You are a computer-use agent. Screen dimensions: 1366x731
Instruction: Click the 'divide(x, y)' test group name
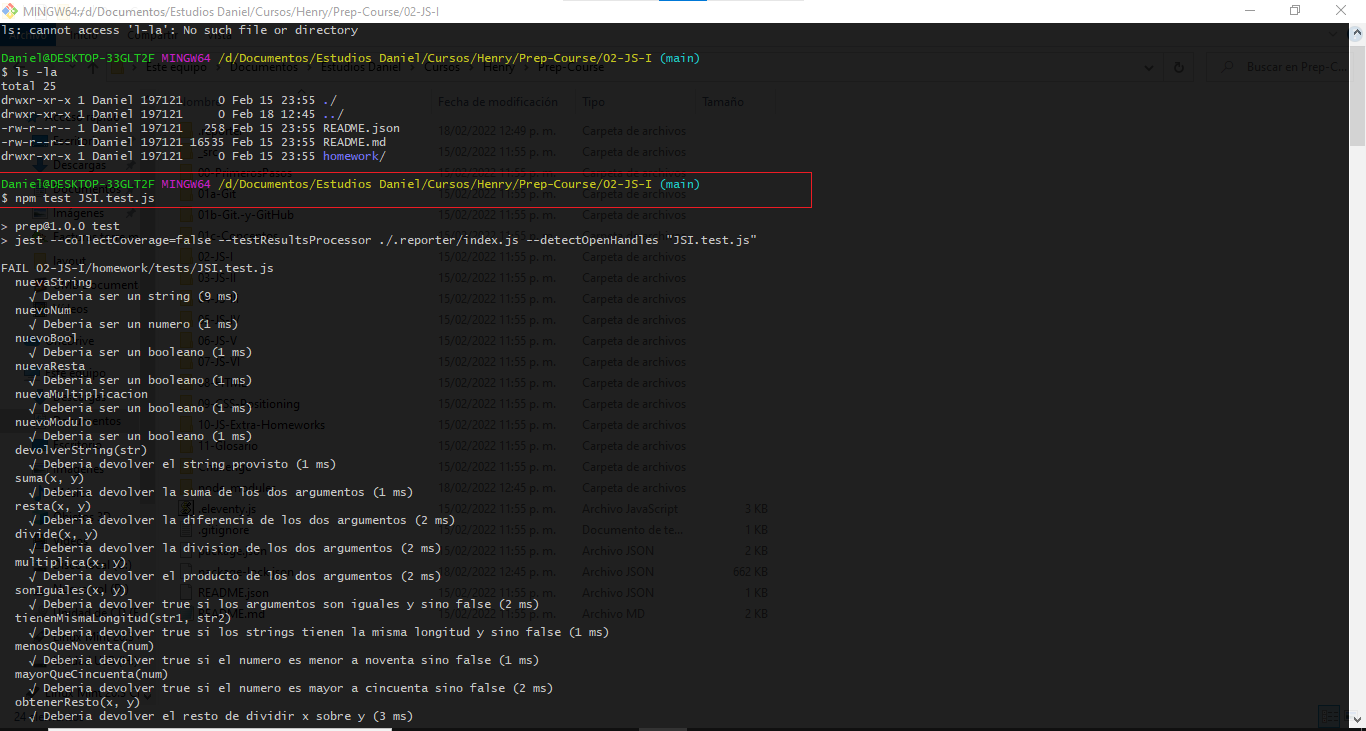pyautogui.click(x=57, y=534)
